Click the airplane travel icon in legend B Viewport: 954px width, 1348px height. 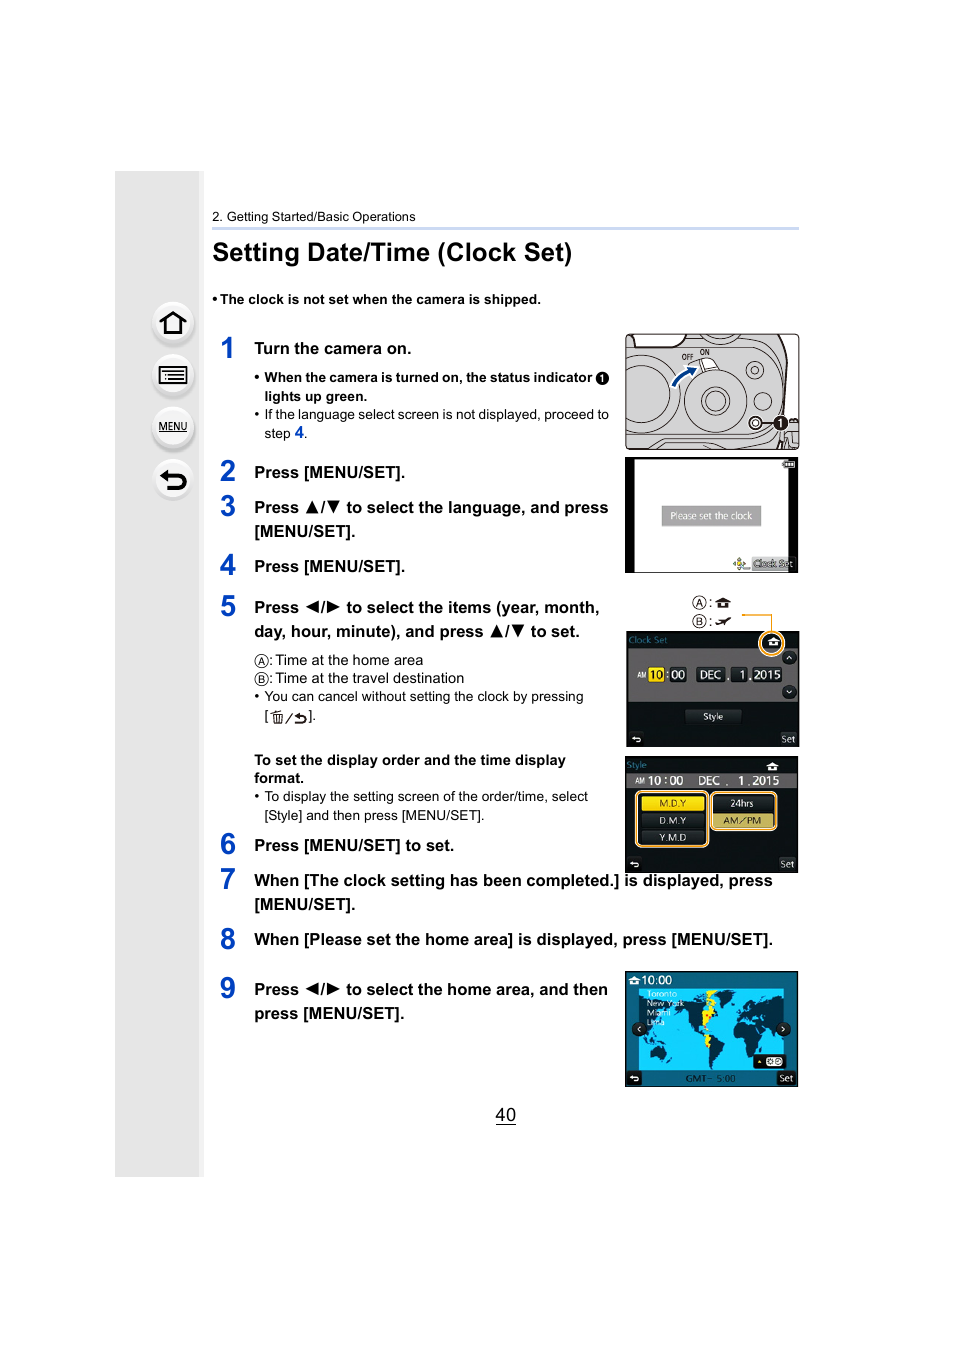[723, 621]
